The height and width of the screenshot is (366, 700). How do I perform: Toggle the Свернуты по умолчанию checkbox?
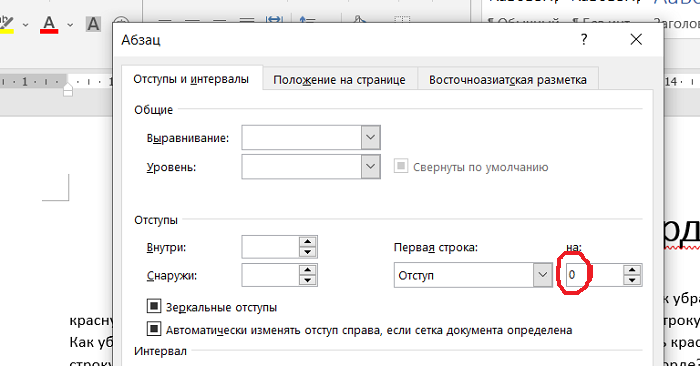400,166
